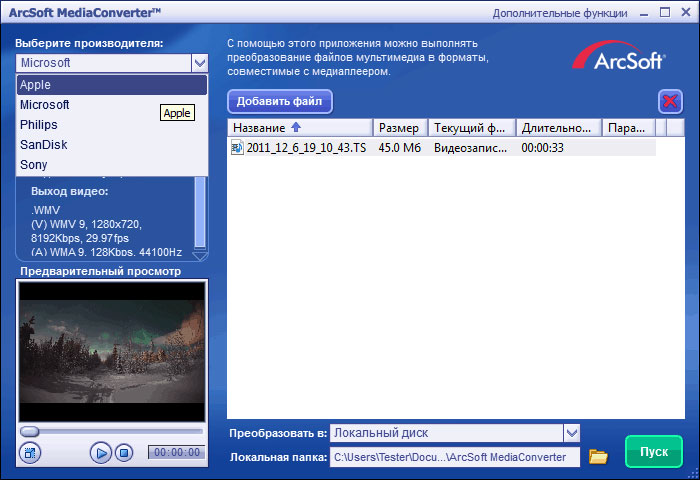Click the red X remove file icon
Screen dimensions: 700x480
[x=670, y=101]
